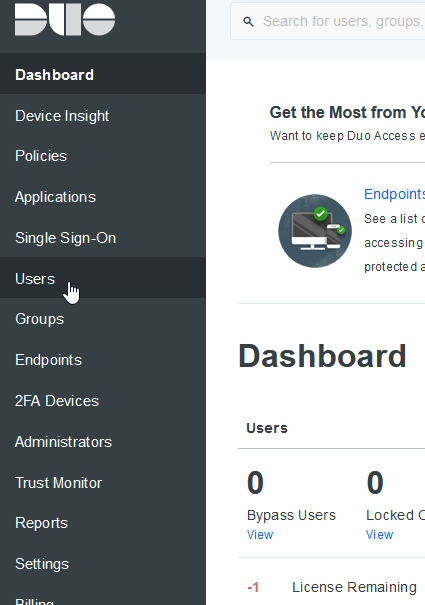Select Settings menu item
Image resolution: width=425 pixels, height=605 pixels.
(103, 564)
